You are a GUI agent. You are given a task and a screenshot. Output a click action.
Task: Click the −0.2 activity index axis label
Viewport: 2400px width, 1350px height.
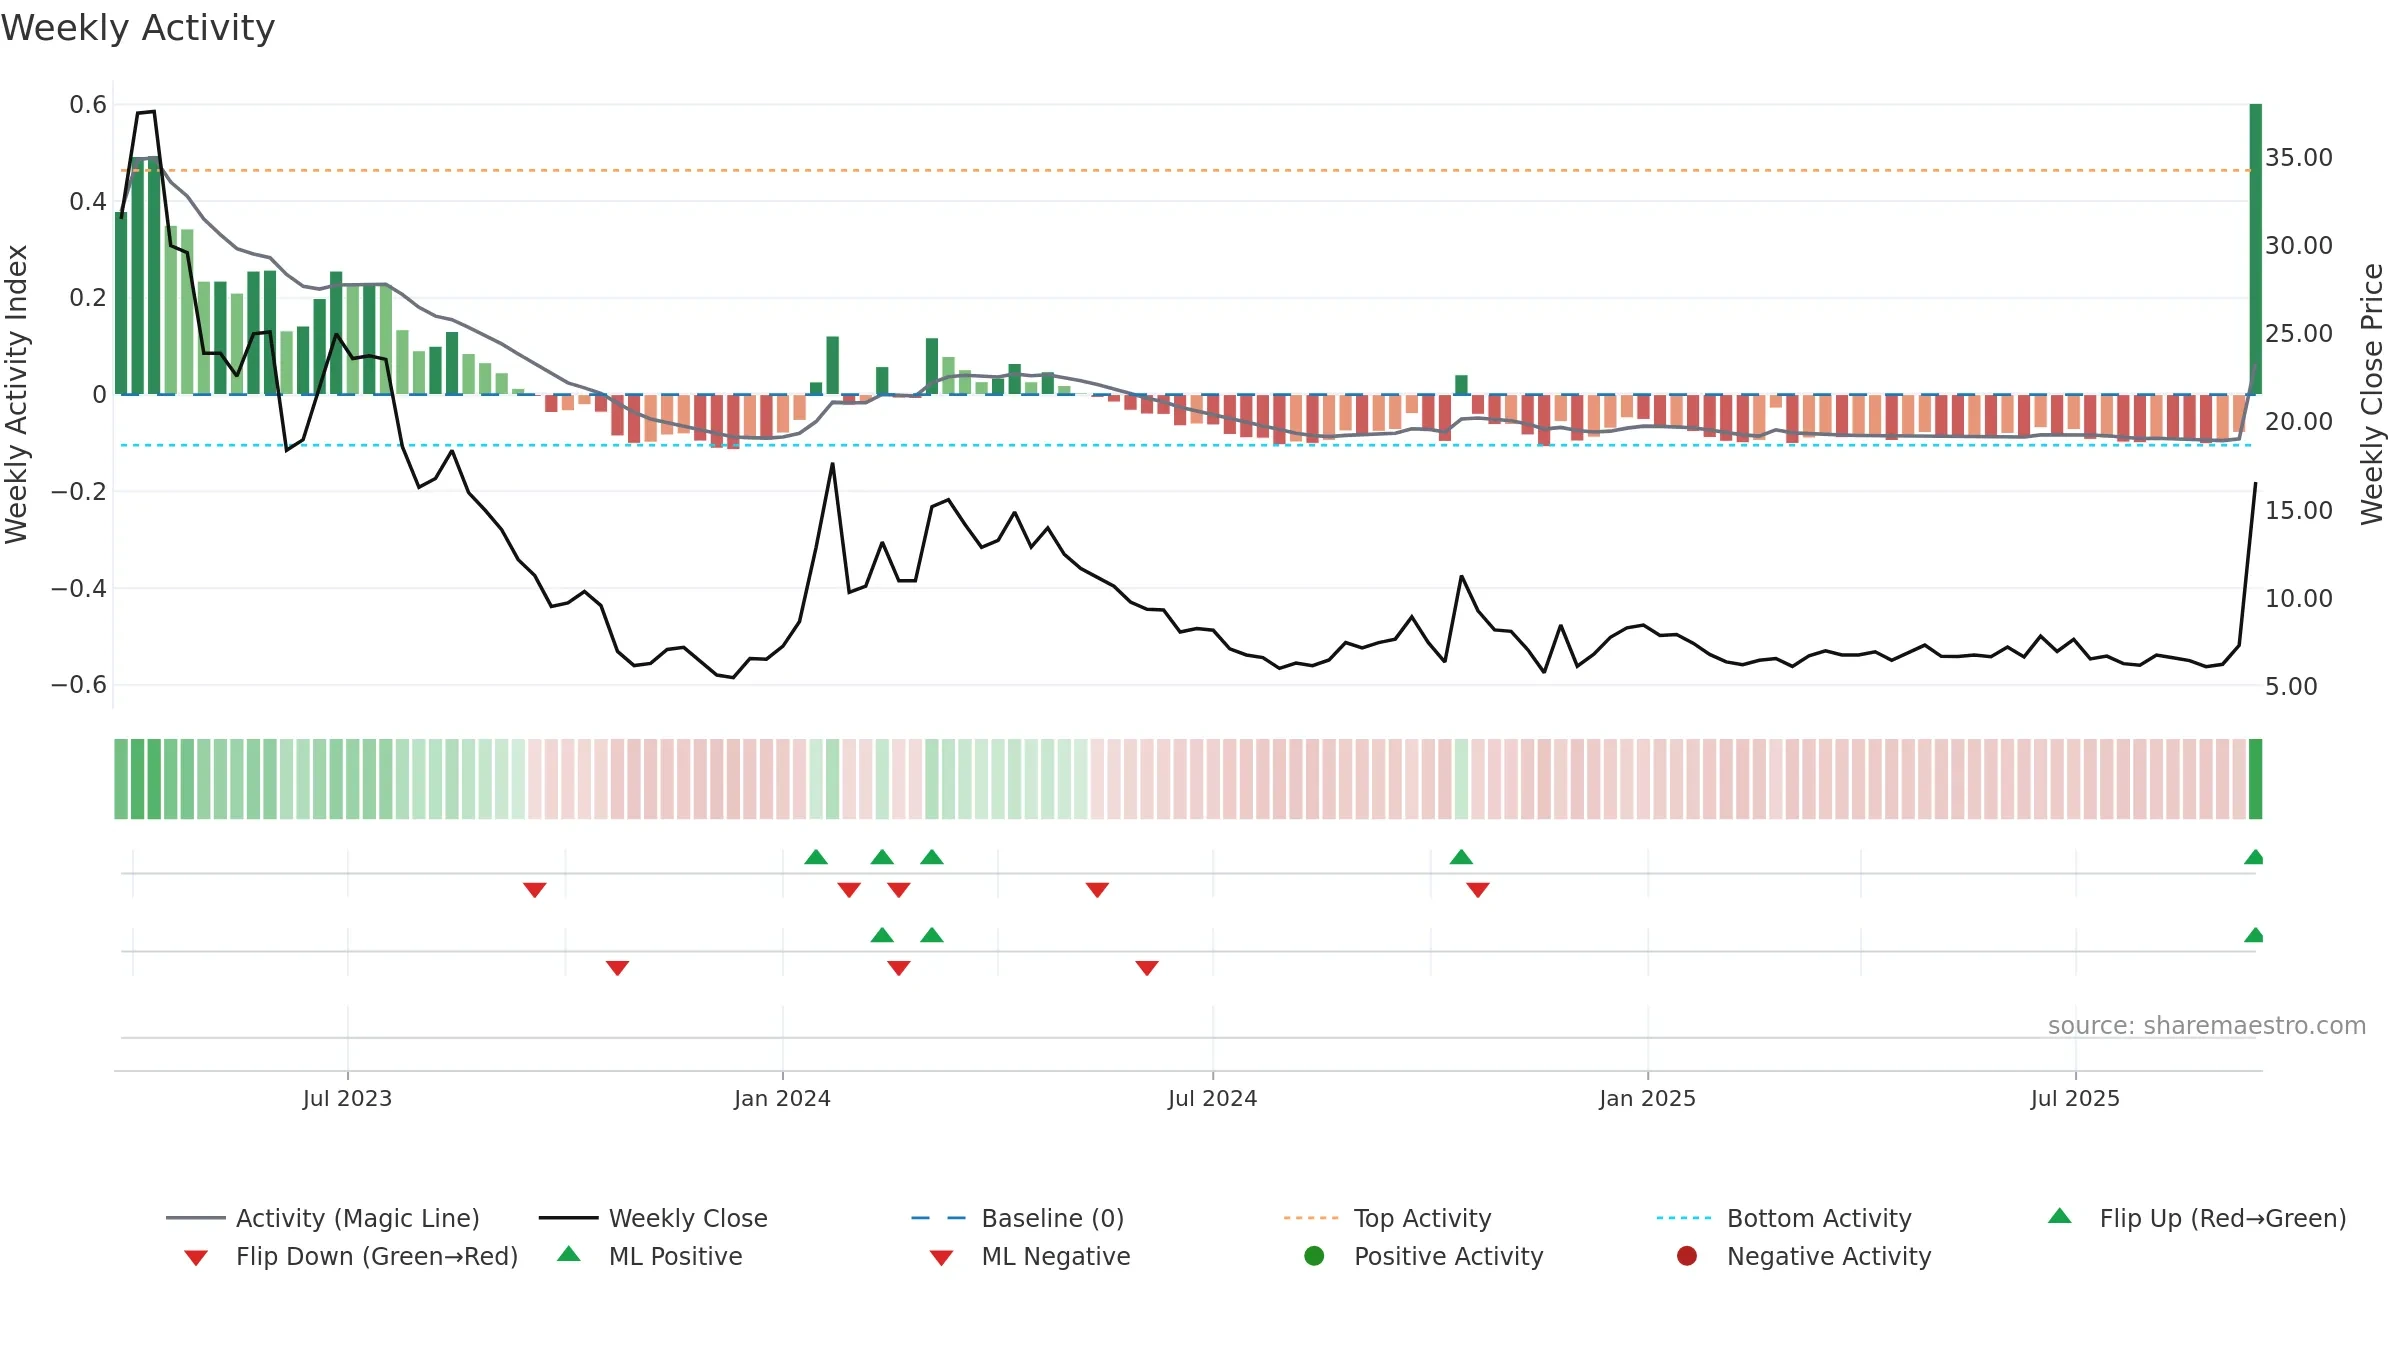pyautogui.click(x=79, y=491)
